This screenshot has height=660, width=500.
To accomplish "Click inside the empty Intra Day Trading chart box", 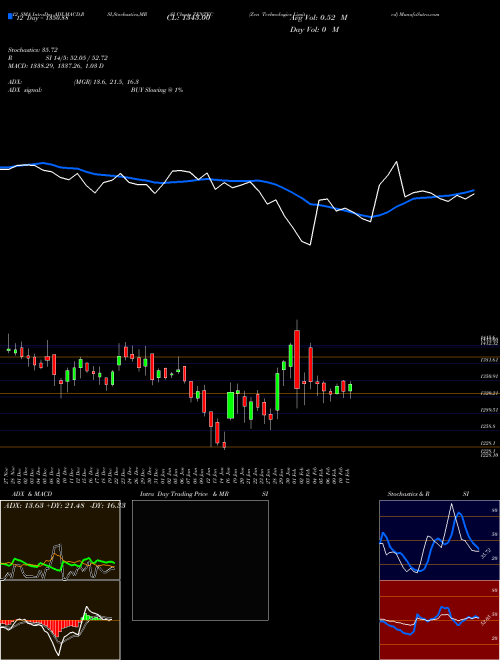I will [x=200, y=560].
